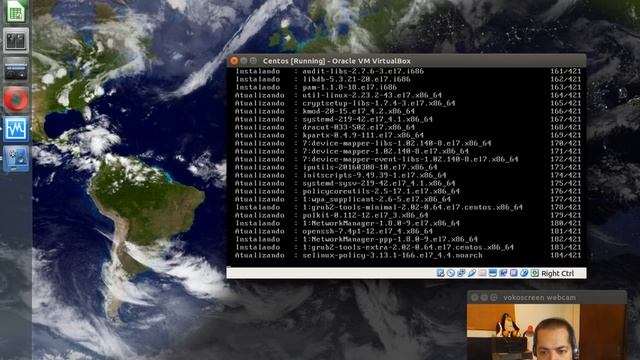Viewport: 640px width, 360px height.
Task: Click the iputils-20160308-10.el7.x86_64 line
Action: point(407,167)
